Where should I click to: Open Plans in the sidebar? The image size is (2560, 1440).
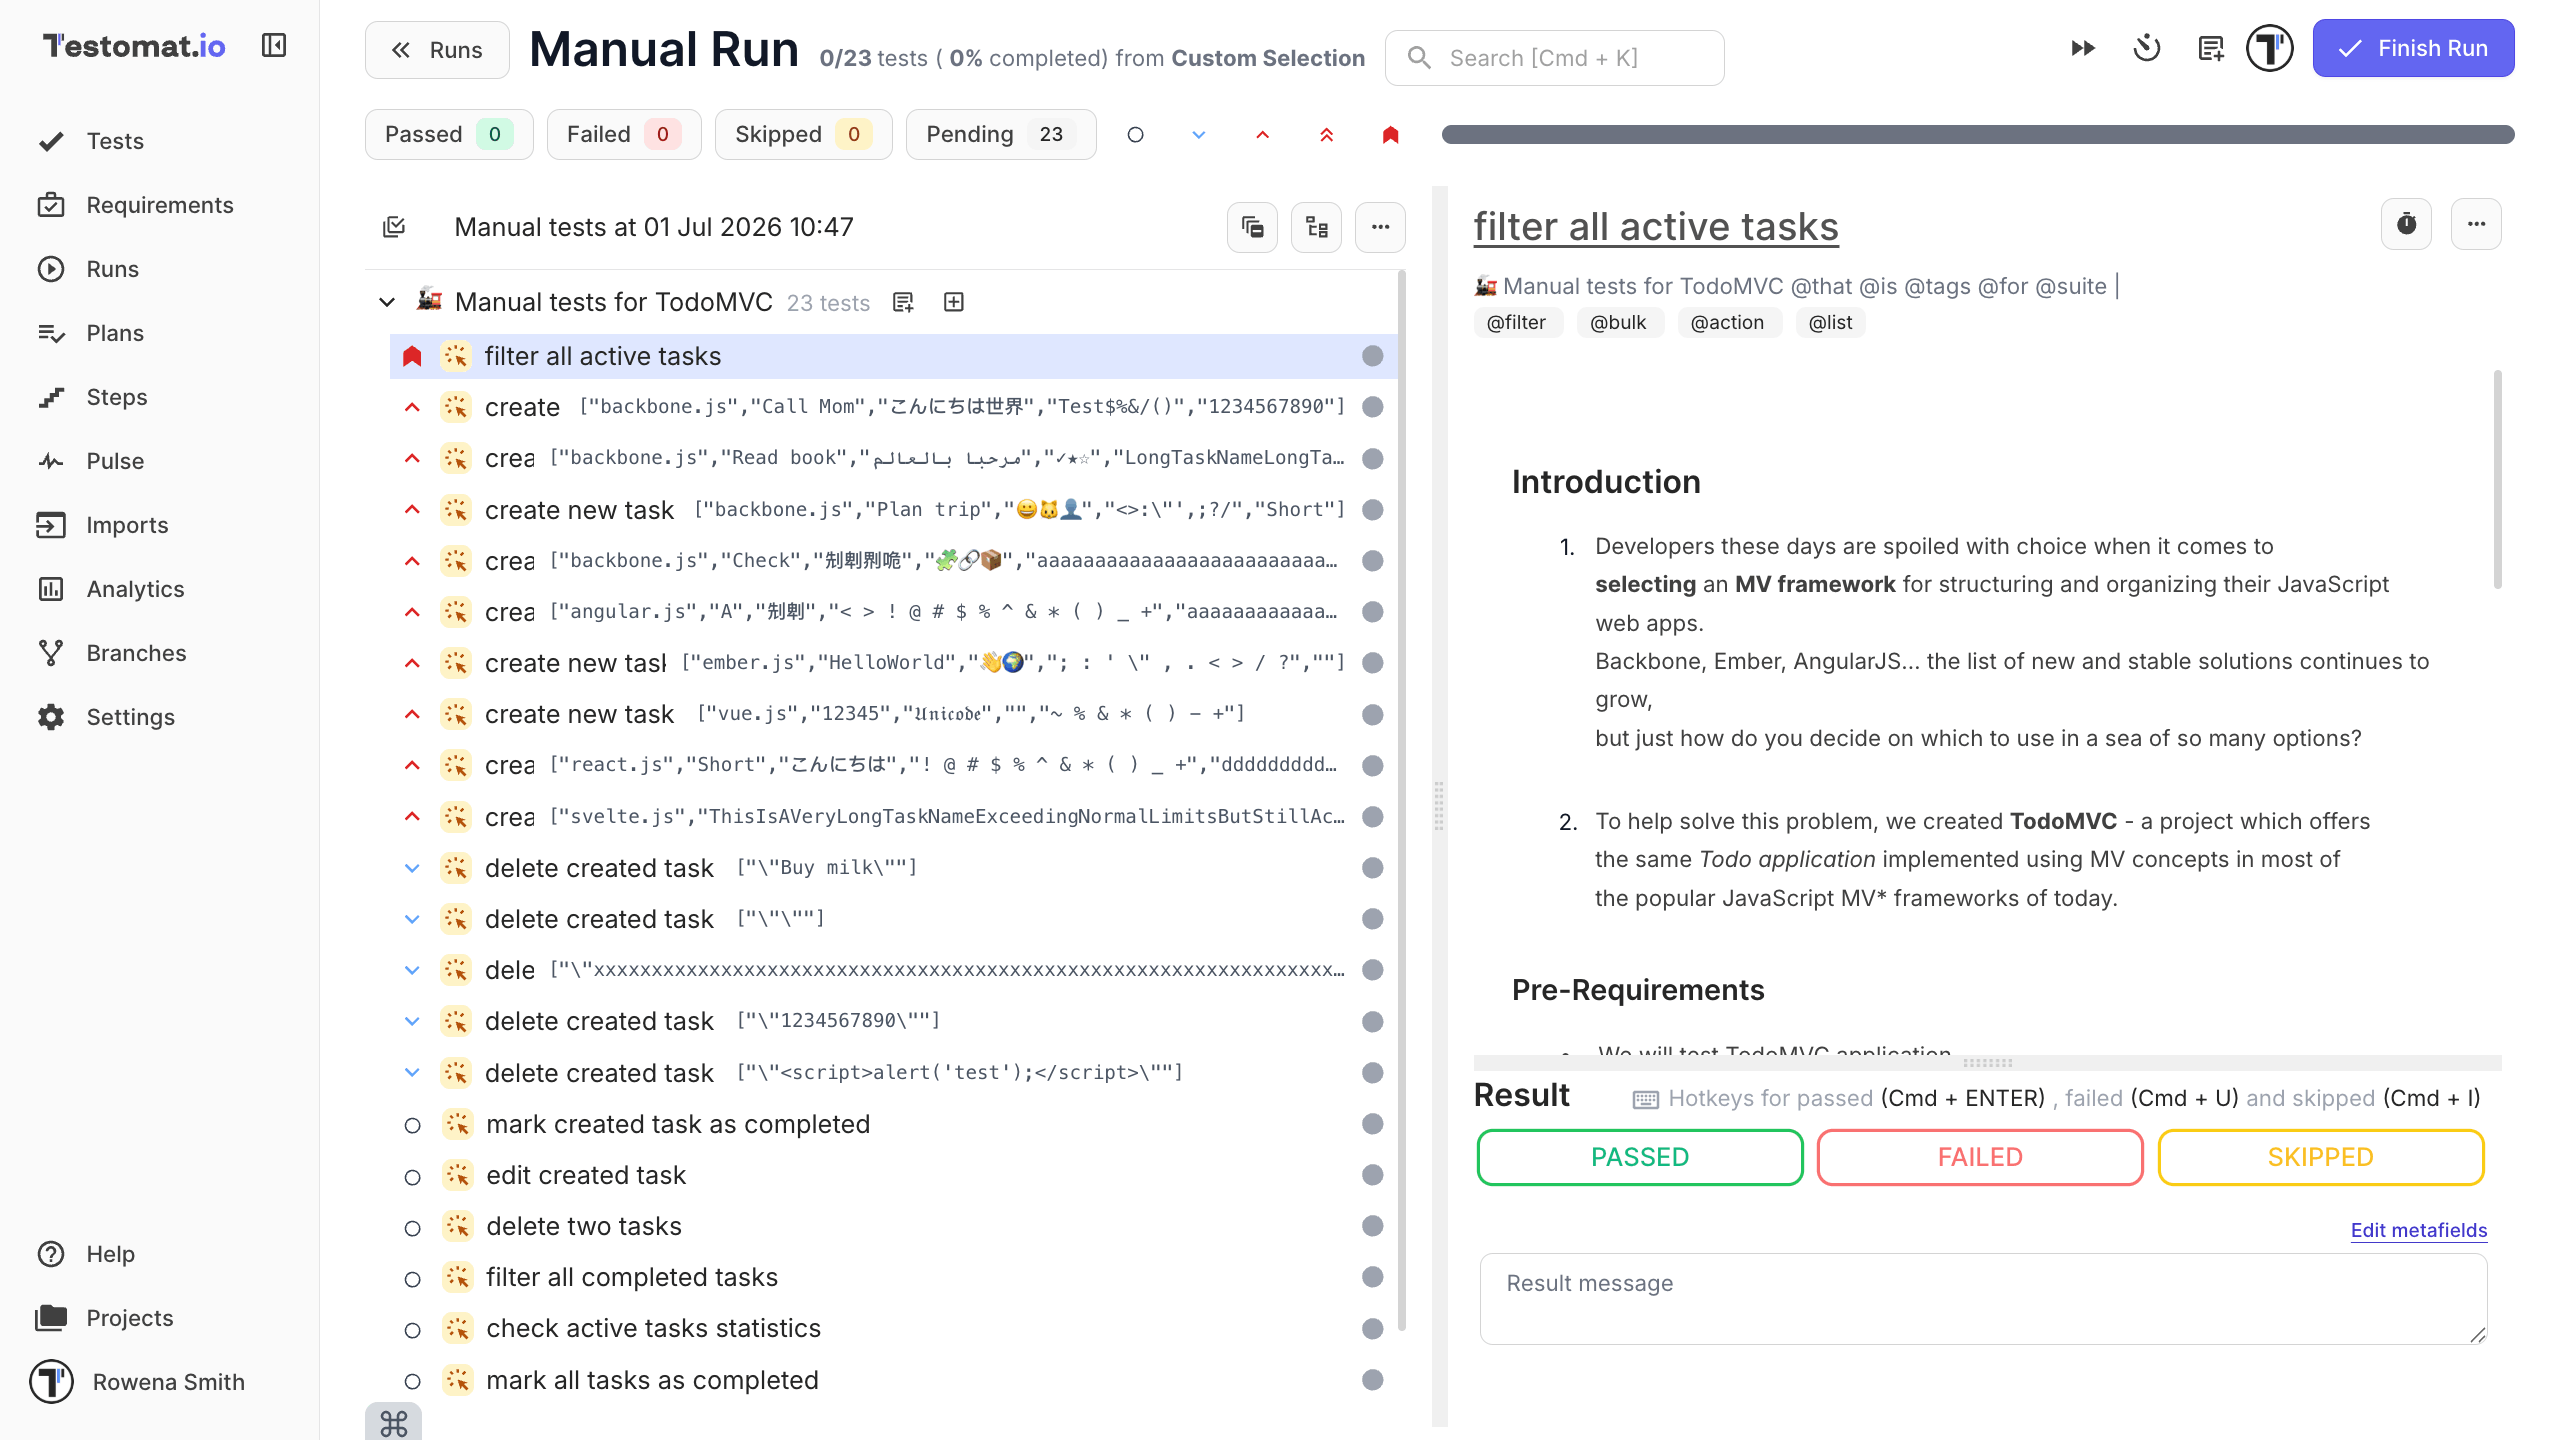(x=115, y=333)
